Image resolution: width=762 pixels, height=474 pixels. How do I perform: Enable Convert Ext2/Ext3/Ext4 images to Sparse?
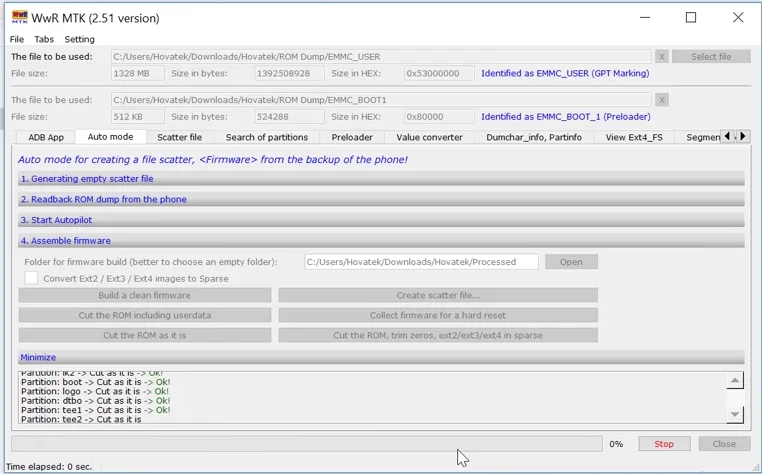(31, 278)
